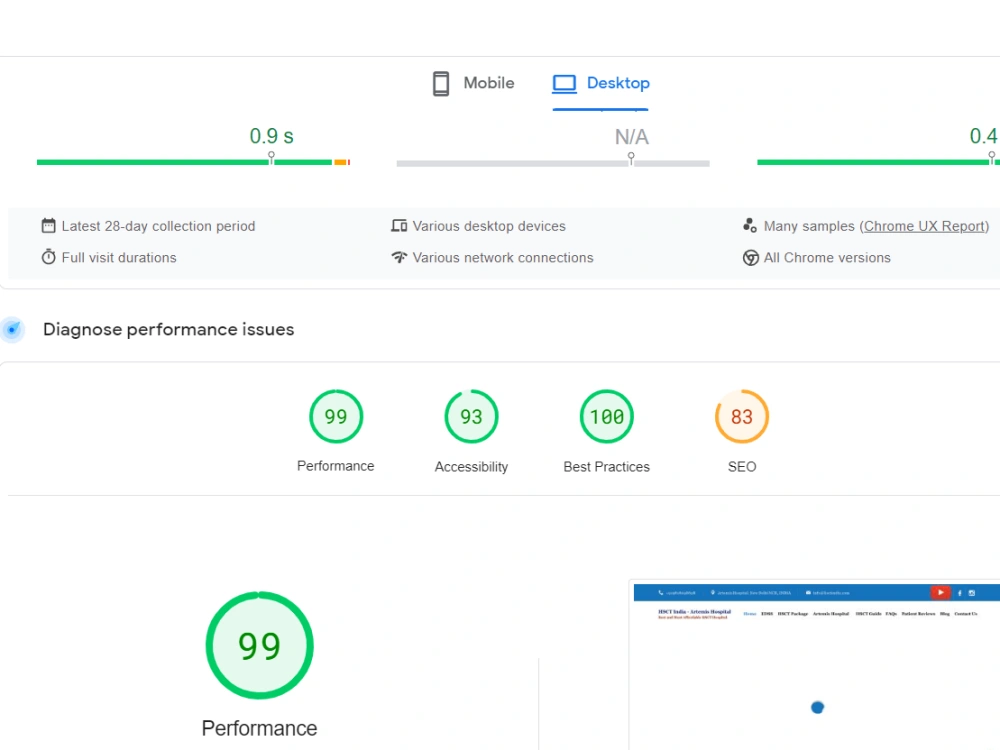Click the Accessibility label under 93
The width and height of the screenshot is (1000, 750).
click(471, 467)
